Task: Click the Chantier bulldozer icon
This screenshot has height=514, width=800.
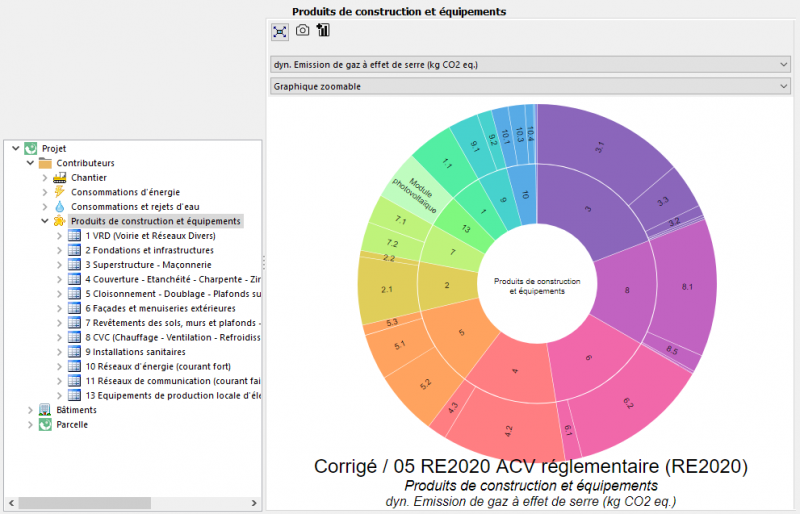Action: 60,178
